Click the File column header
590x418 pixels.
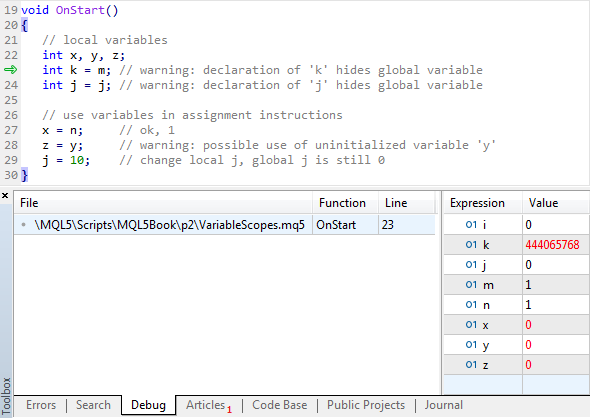[163, 203]
